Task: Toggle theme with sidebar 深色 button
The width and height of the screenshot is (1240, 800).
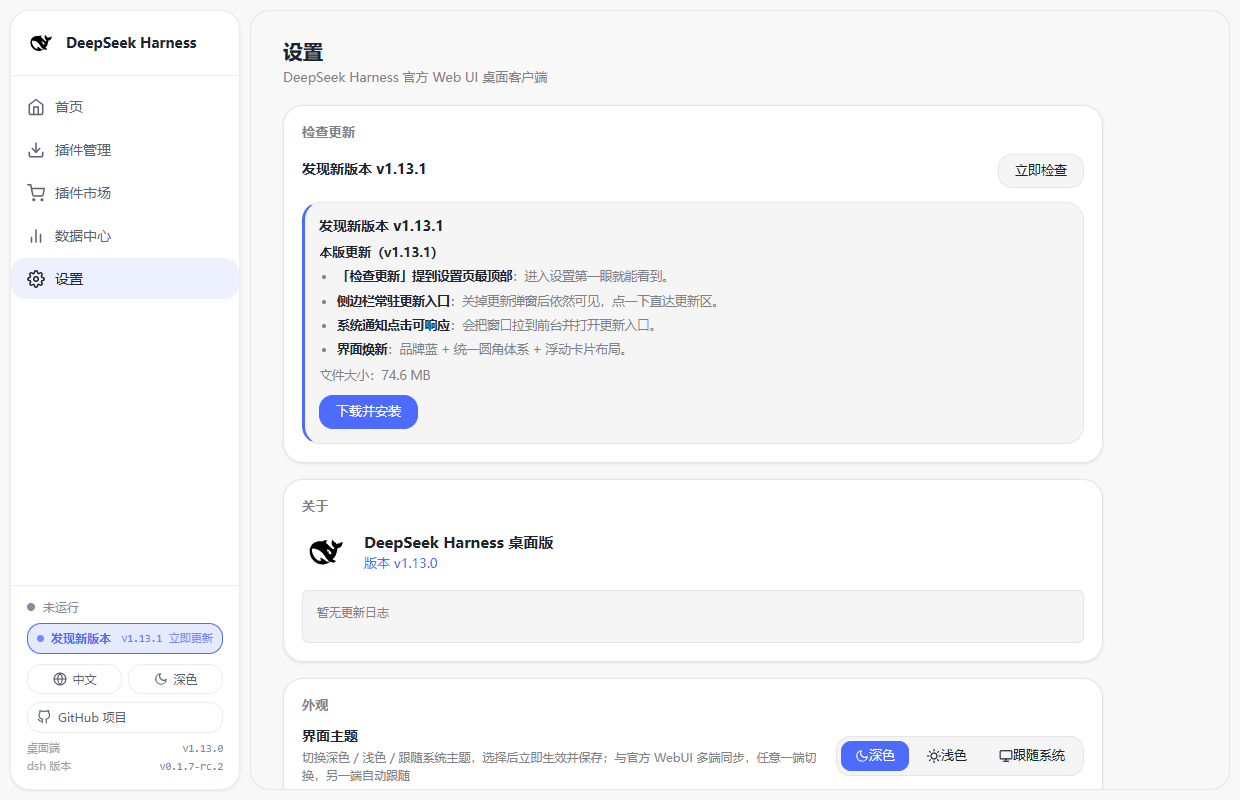Action: pos(175,679)
